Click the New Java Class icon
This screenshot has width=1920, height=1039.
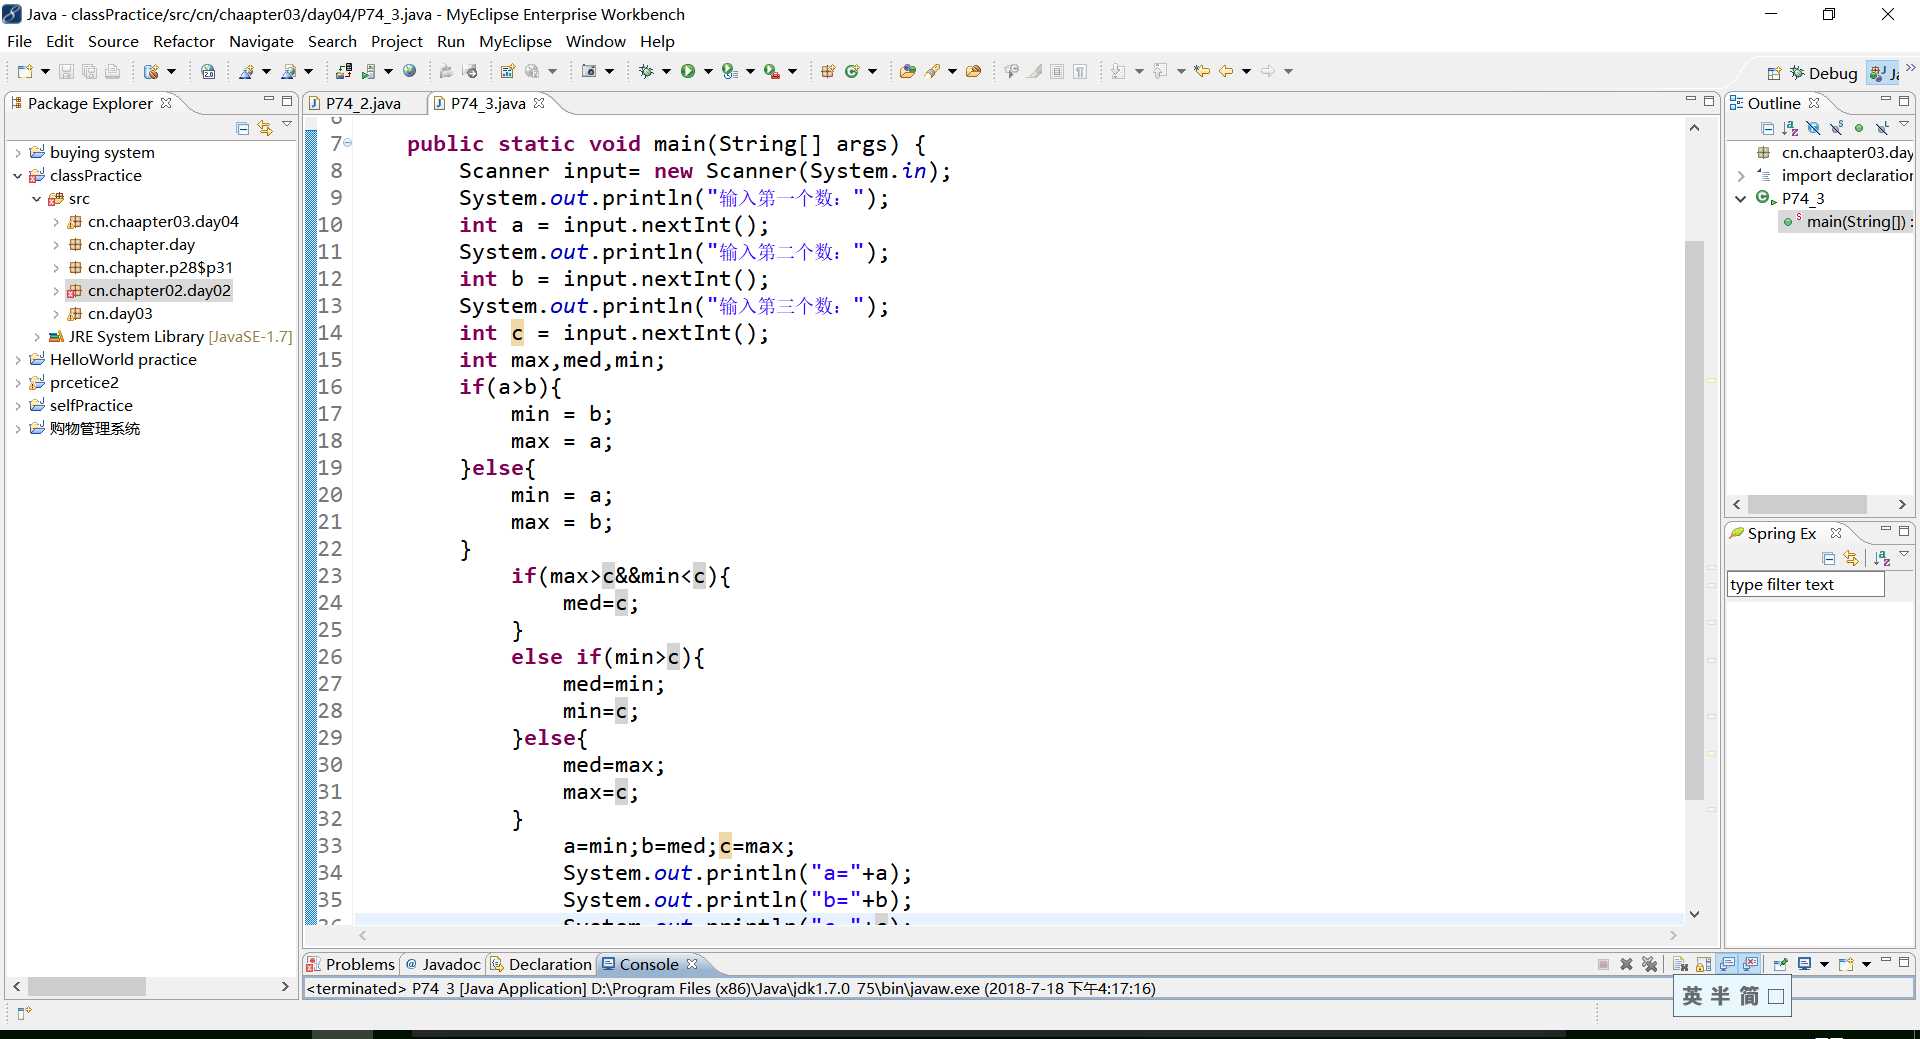tap(853, 71)
